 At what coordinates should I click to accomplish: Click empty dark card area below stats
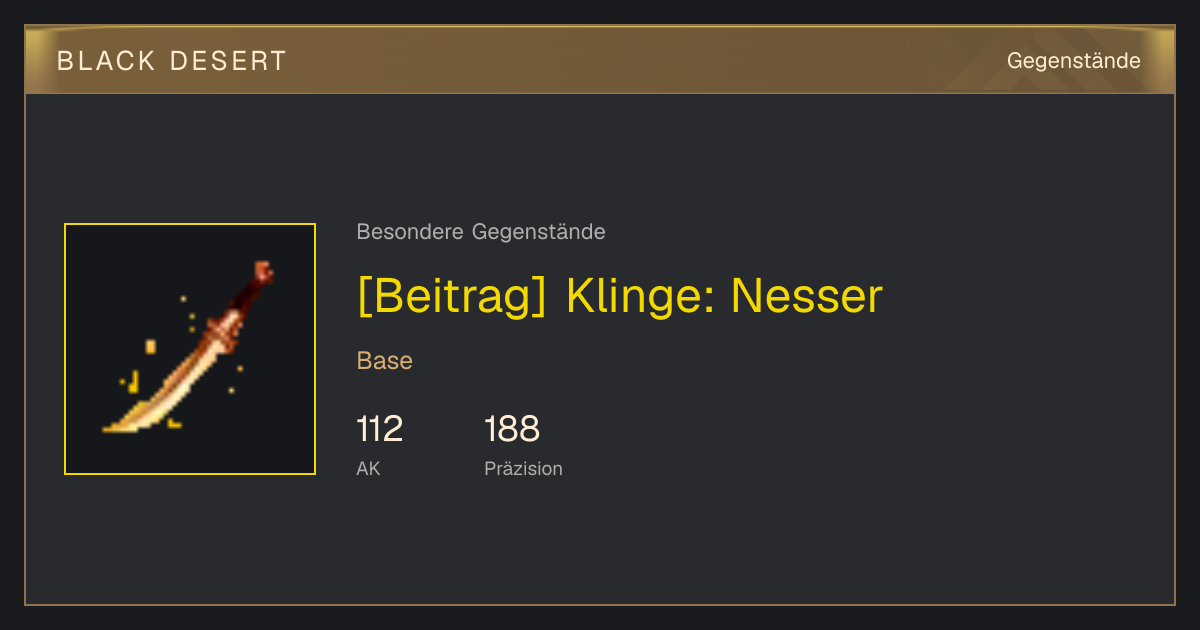(x=600, y=545)
